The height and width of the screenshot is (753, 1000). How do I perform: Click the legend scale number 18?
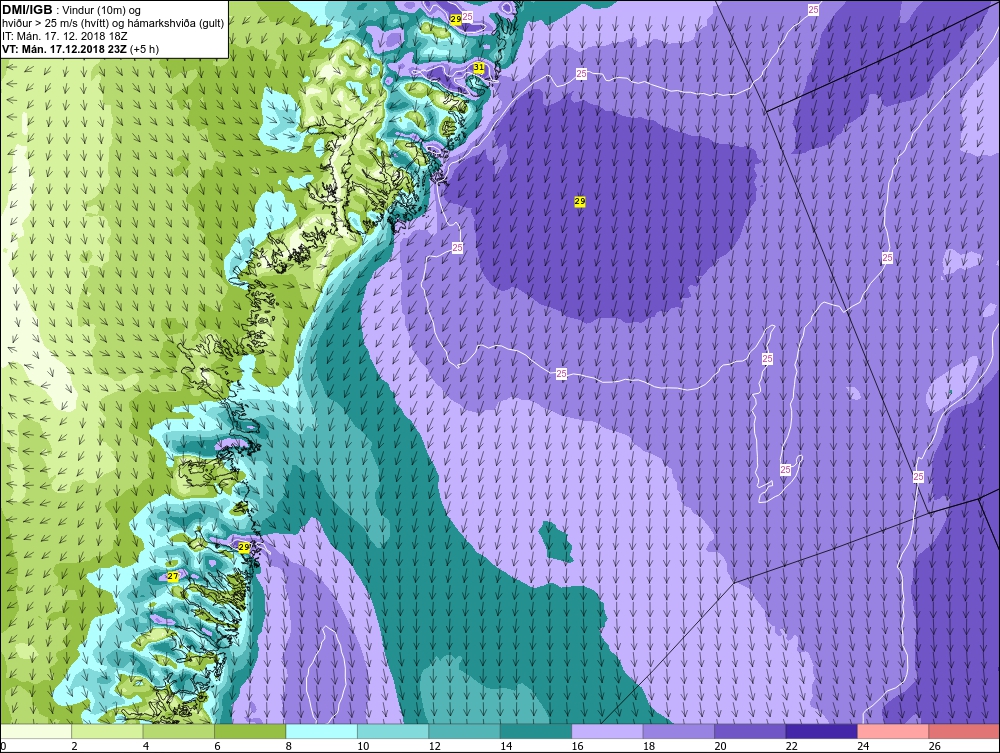click(x=649, y=747)
